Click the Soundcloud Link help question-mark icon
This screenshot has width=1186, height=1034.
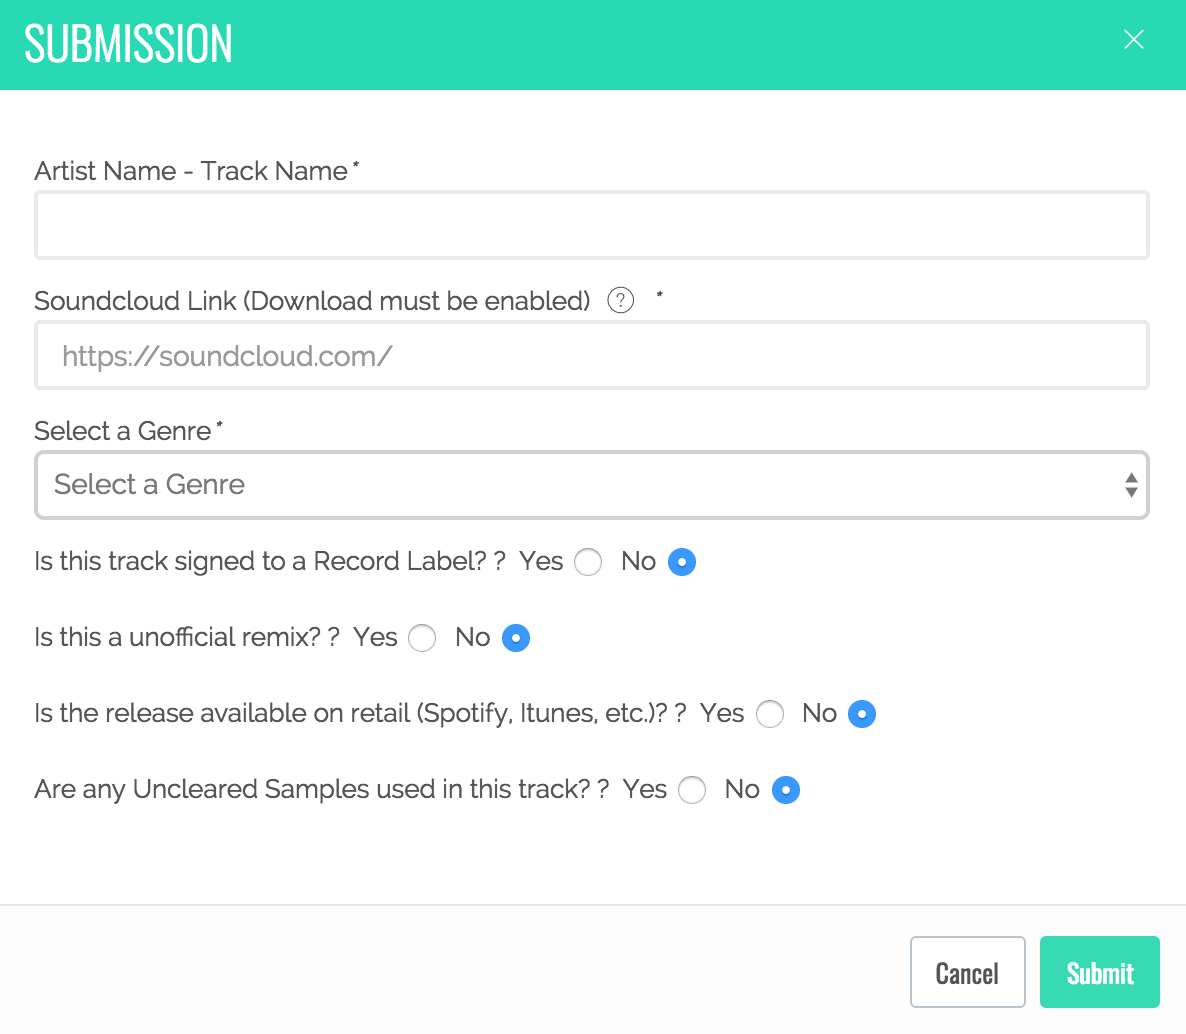[621, 300]
